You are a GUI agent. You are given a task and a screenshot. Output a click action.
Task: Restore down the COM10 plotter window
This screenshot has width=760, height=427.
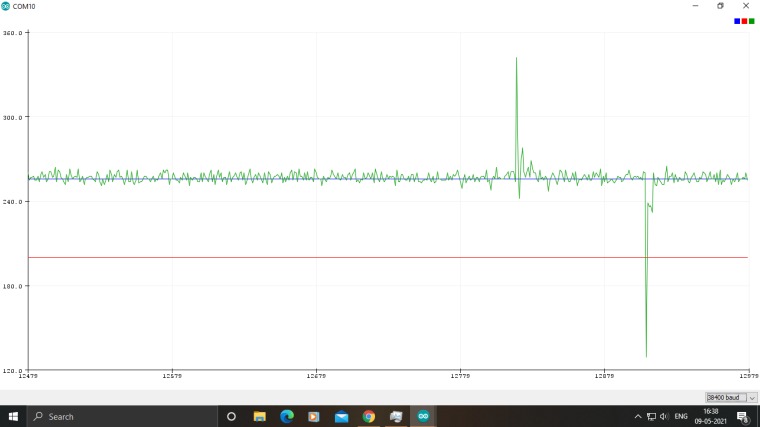(x=720, y=6)
